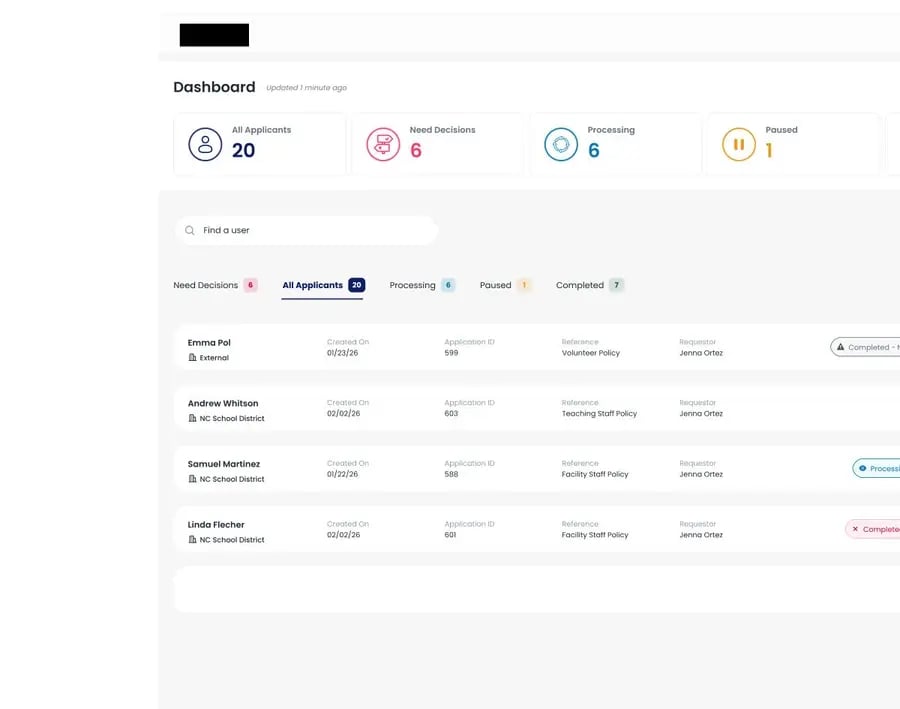
Task: Click the 7 badge on Completed tab
Action: (x=616, y=285)
